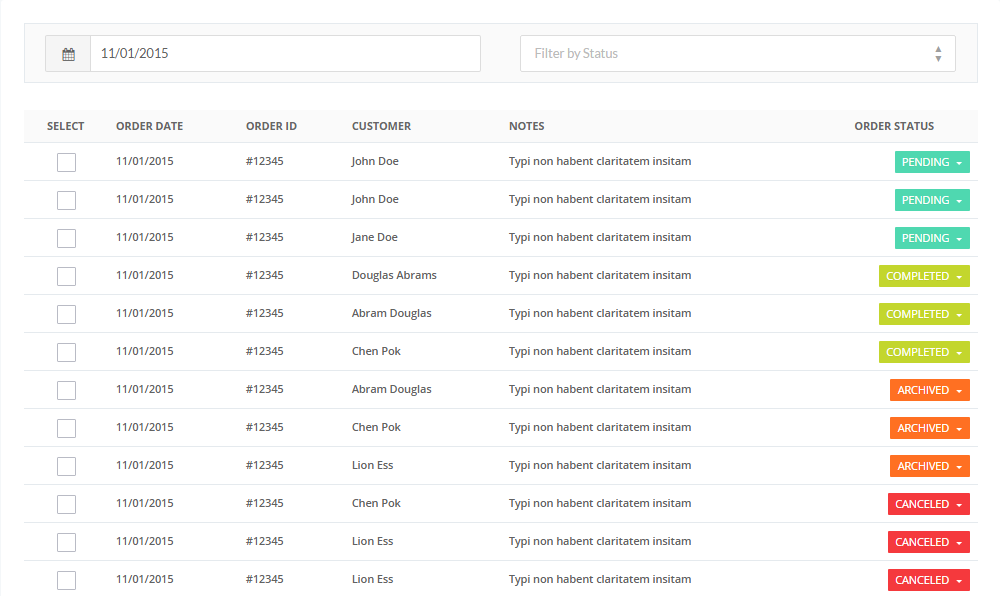This screenshot has height=596, width=1000.
Task: Click the Customer column header
Action: click(x=381, y=126)
